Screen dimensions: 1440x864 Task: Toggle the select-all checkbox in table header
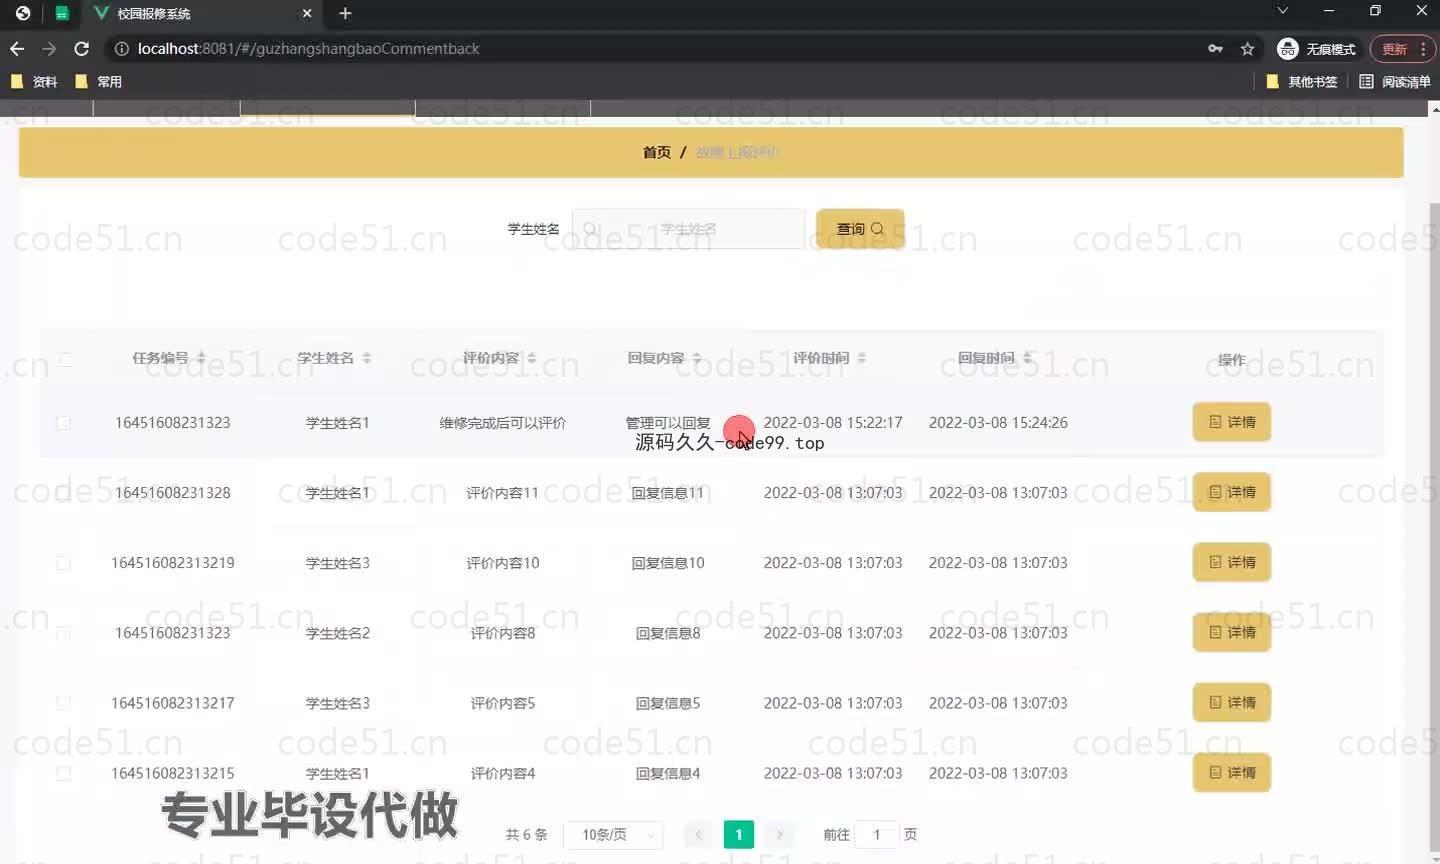click(x=64, y=359)
